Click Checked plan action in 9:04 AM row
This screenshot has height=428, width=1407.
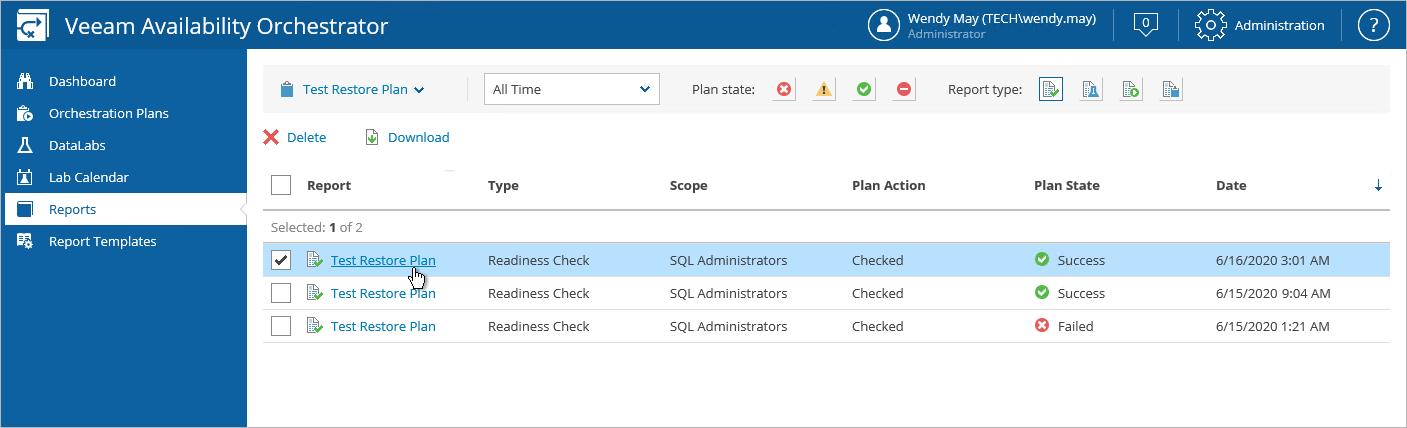pos(877,293)
